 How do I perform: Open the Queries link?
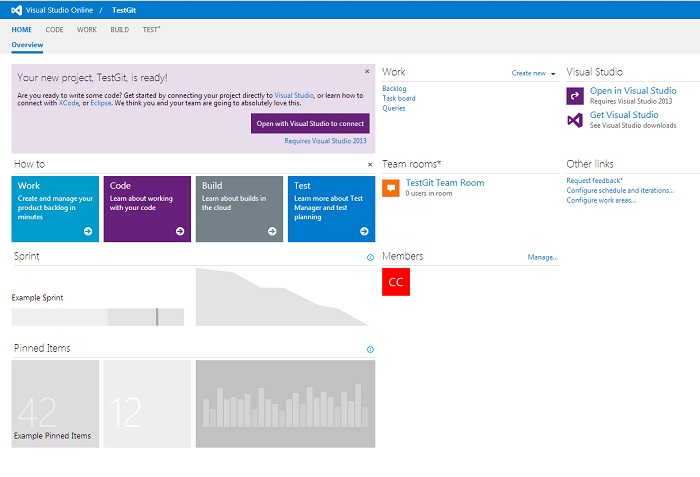coord(394,108)
